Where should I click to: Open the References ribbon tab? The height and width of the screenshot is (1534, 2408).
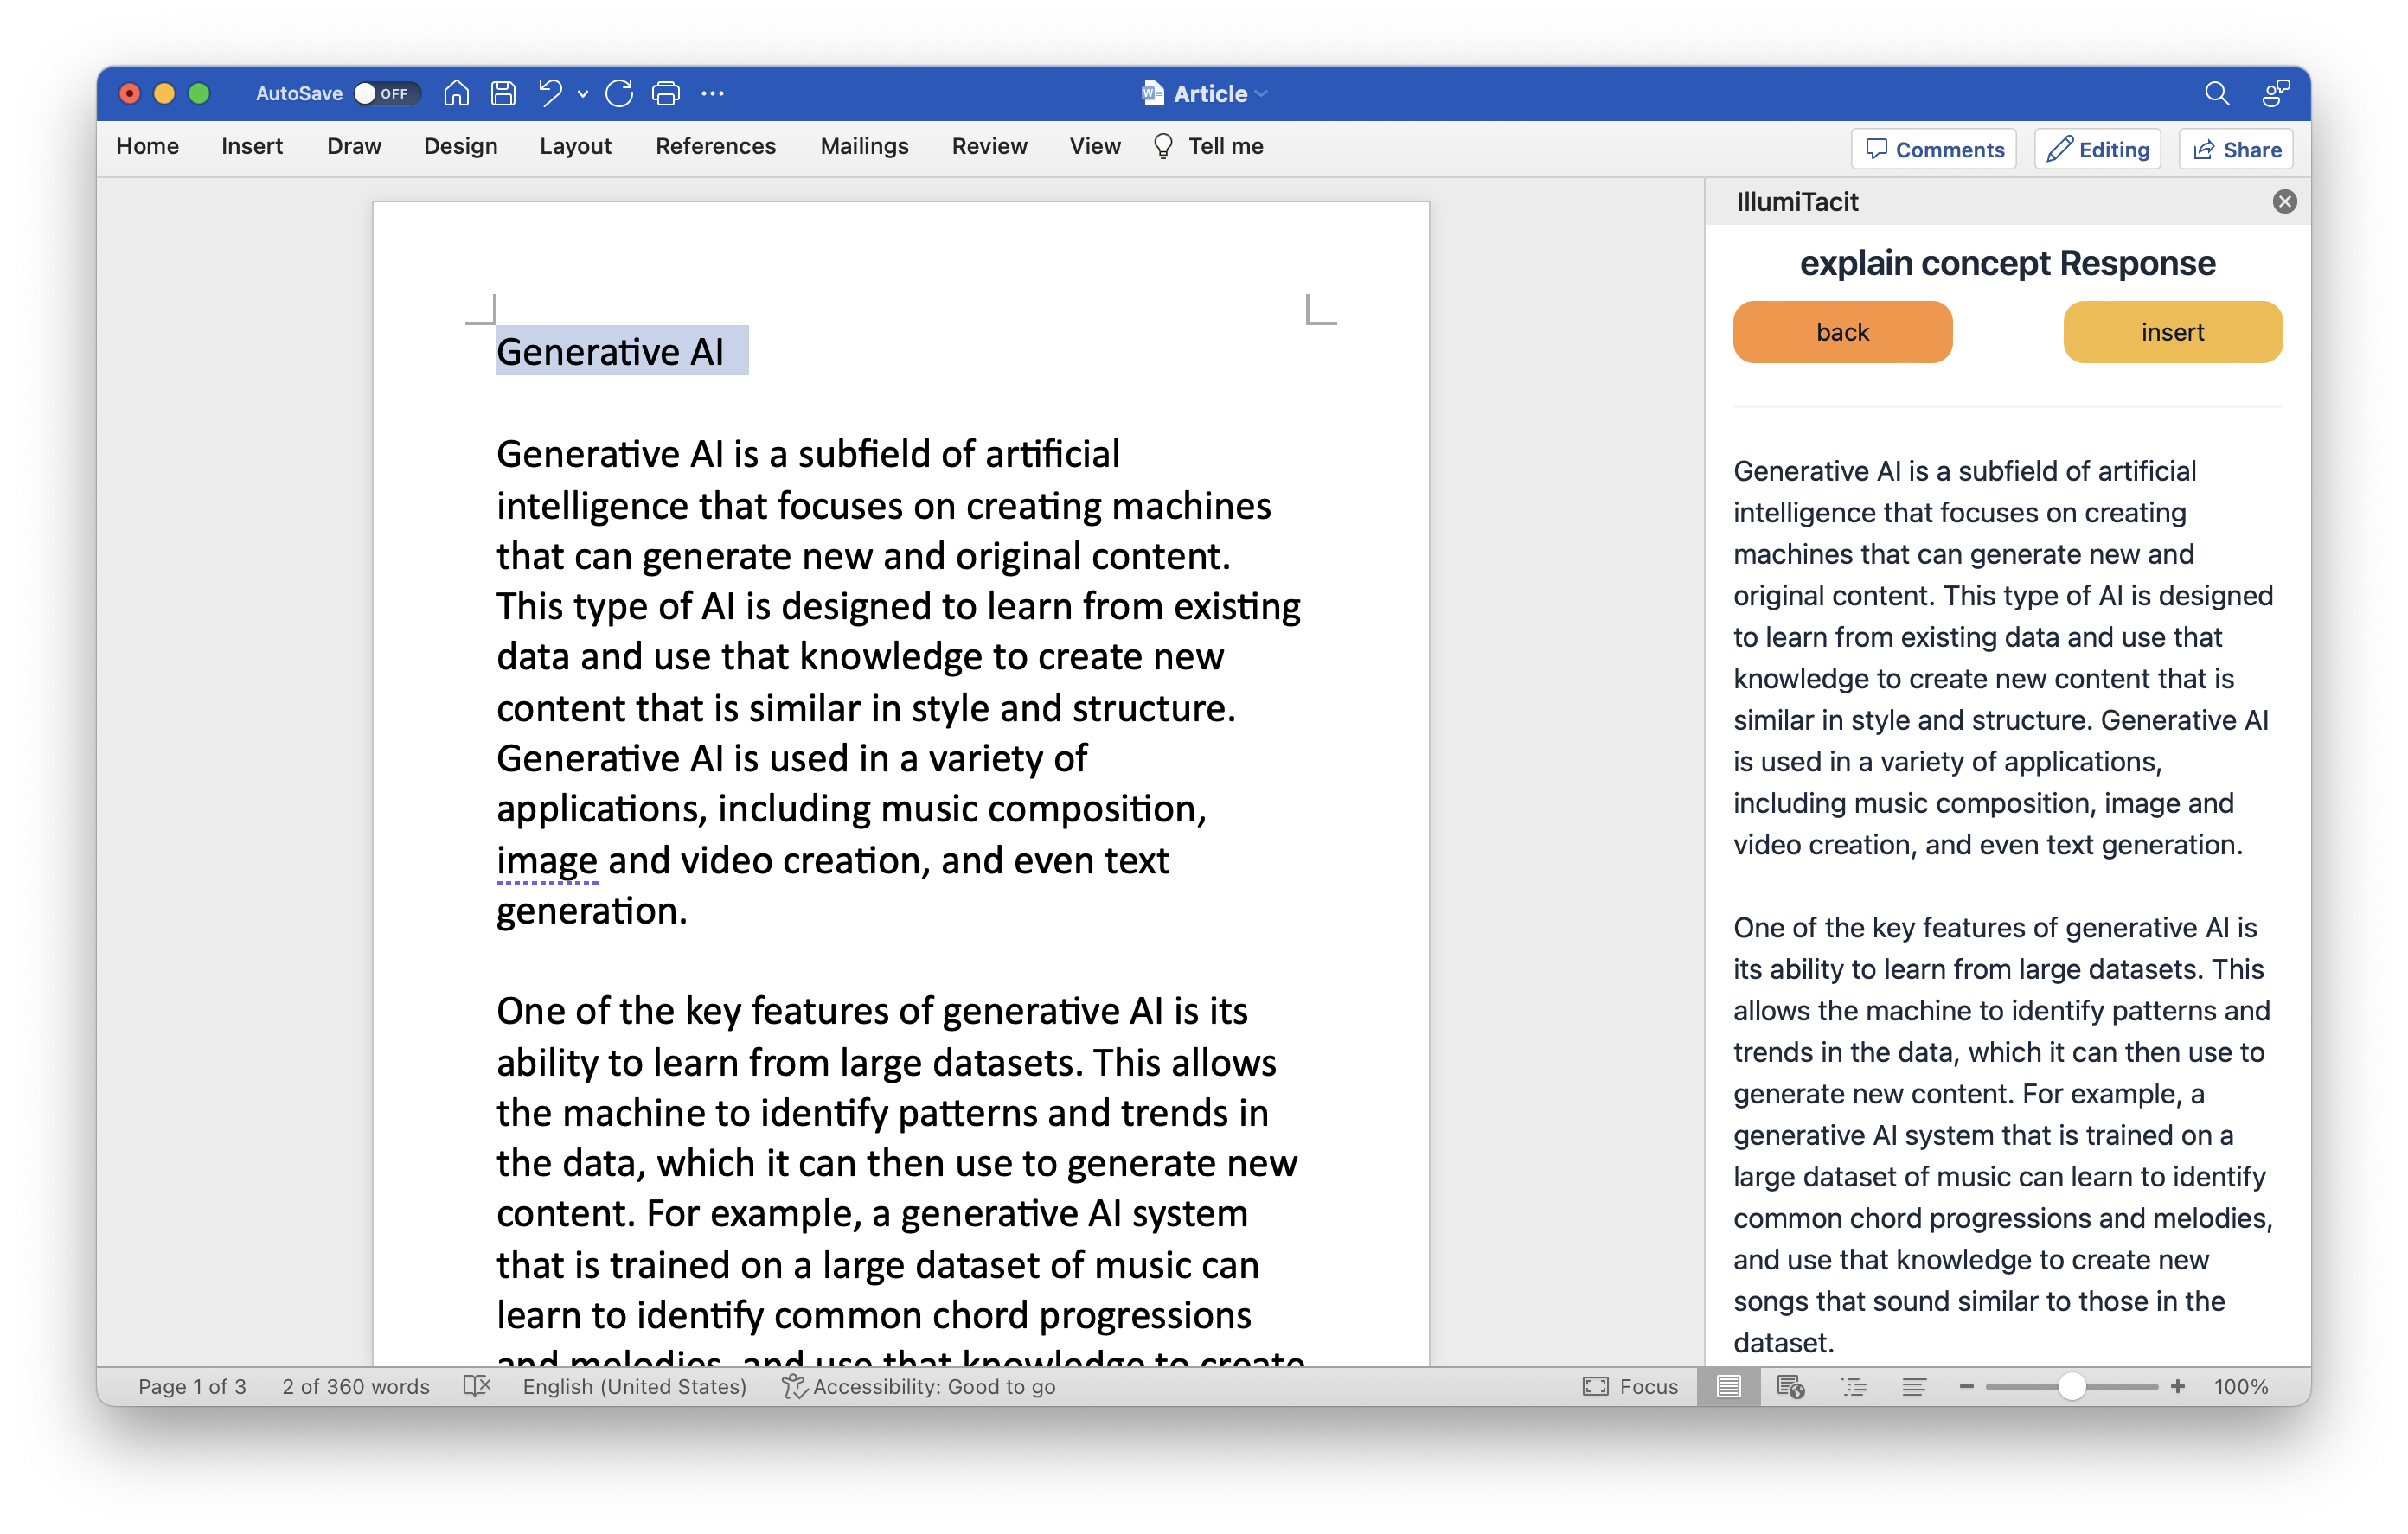(x=715, y=146)
